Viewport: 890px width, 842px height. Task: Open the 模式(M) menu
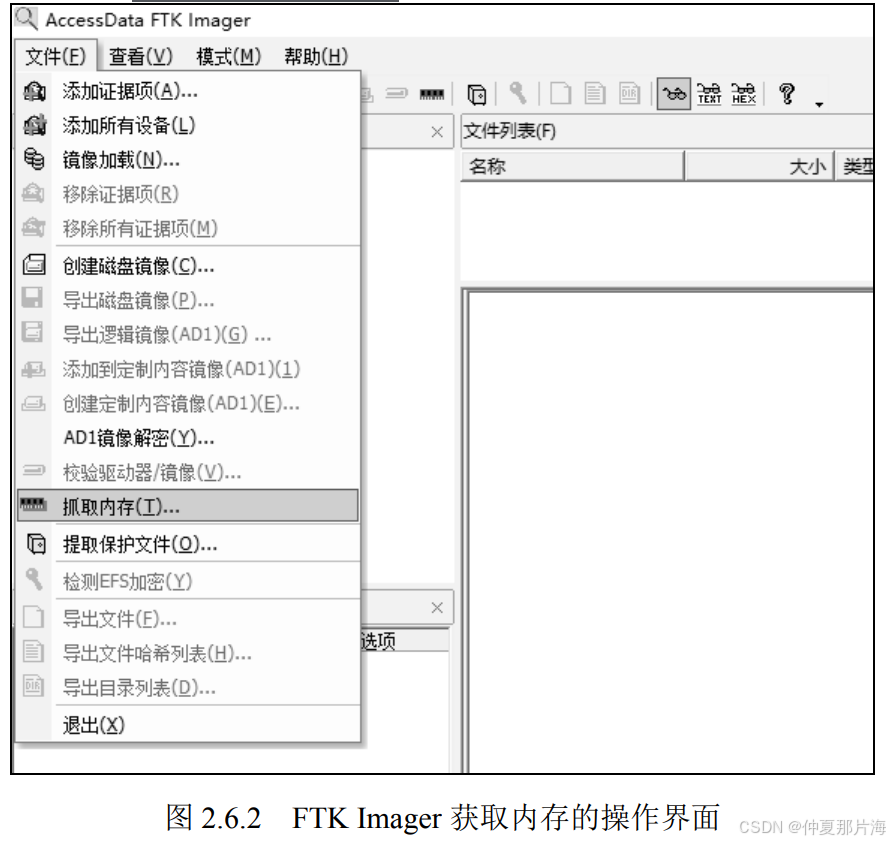click(x=229, y=56)
